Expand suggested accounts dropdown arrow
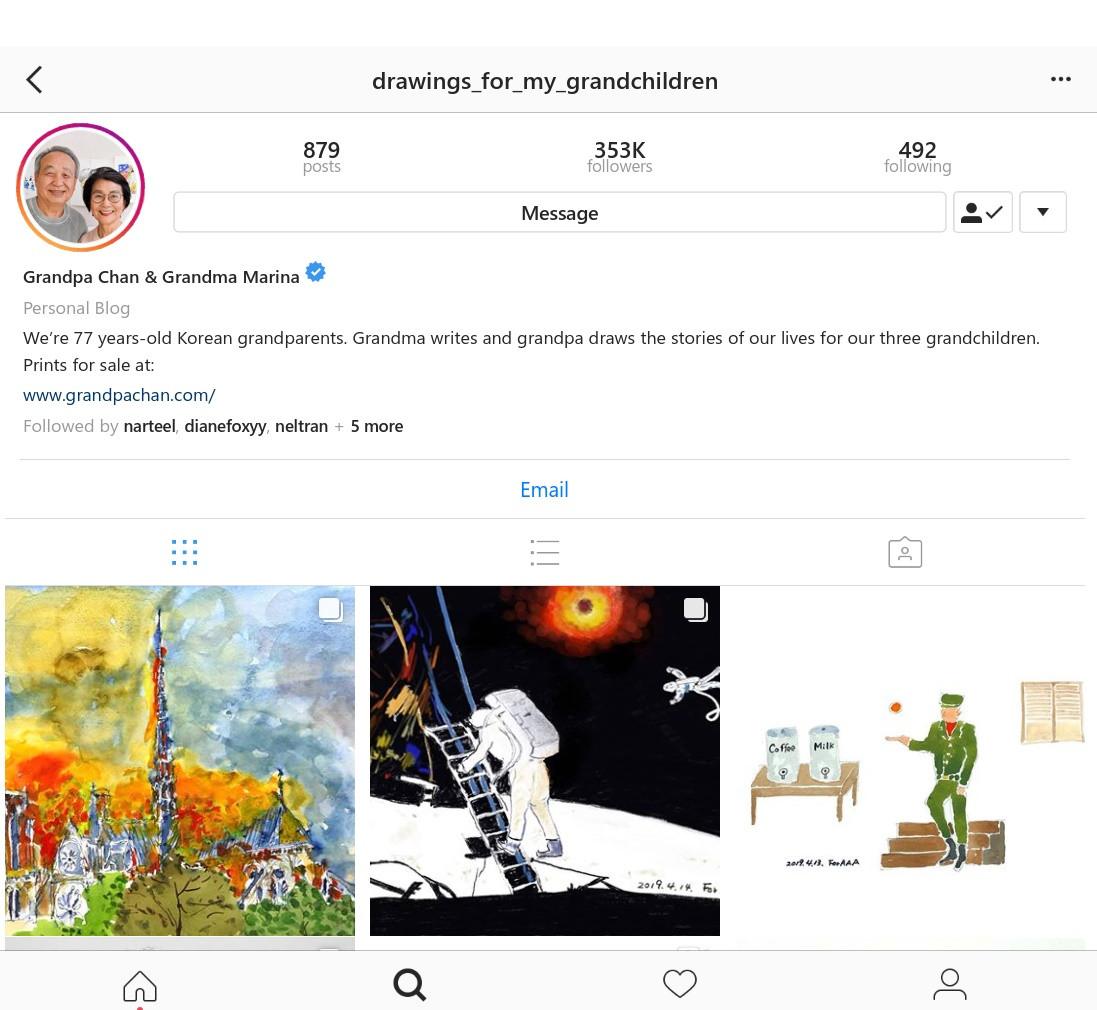The image size is (1097, 1010). pyautogui.click(x=1042, y=212)
